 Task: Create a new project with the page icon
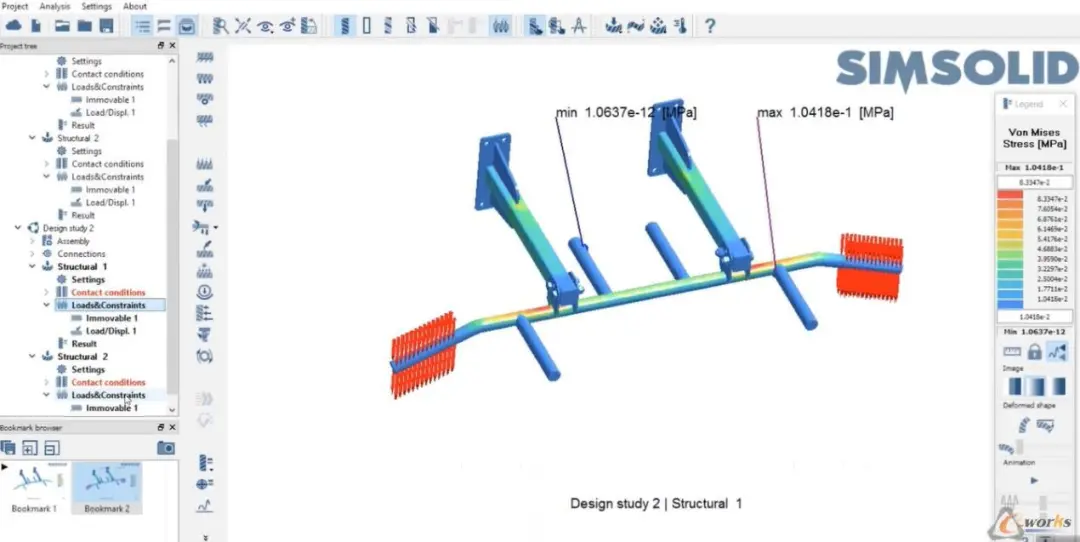36,26
